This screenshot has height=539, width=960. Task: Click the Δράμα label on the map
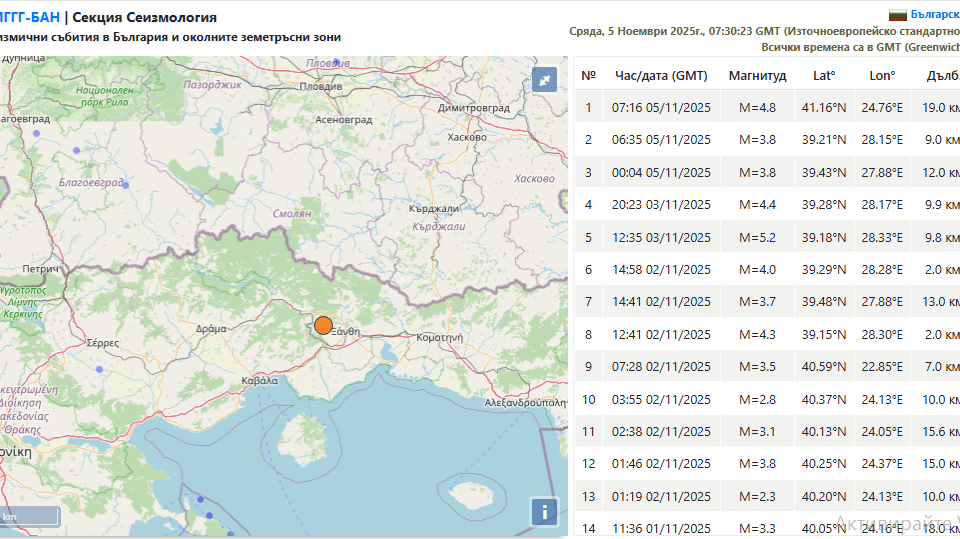tap(211, 329)
